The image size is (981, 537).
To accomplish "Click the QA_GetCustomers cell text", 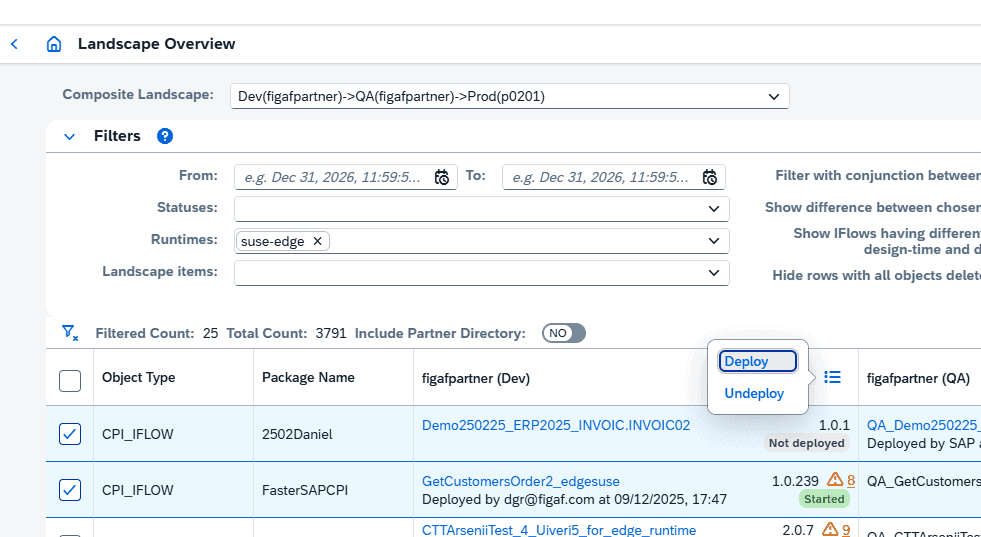I will click(923, 481).
